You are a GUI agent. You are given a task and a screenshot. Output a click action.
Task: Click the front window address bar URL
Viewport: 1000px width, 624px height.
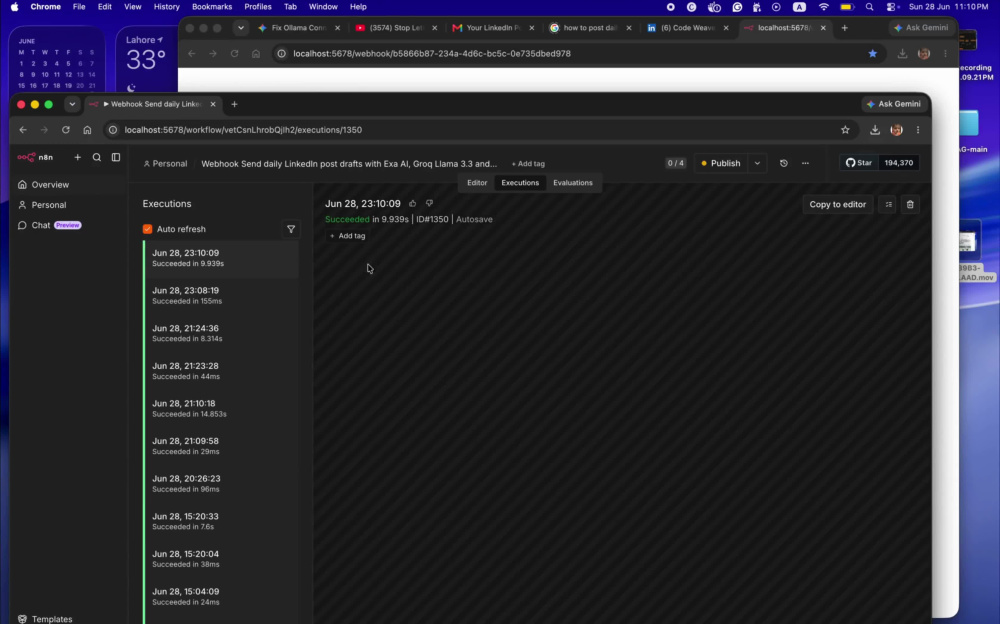(x=243, y=130)
